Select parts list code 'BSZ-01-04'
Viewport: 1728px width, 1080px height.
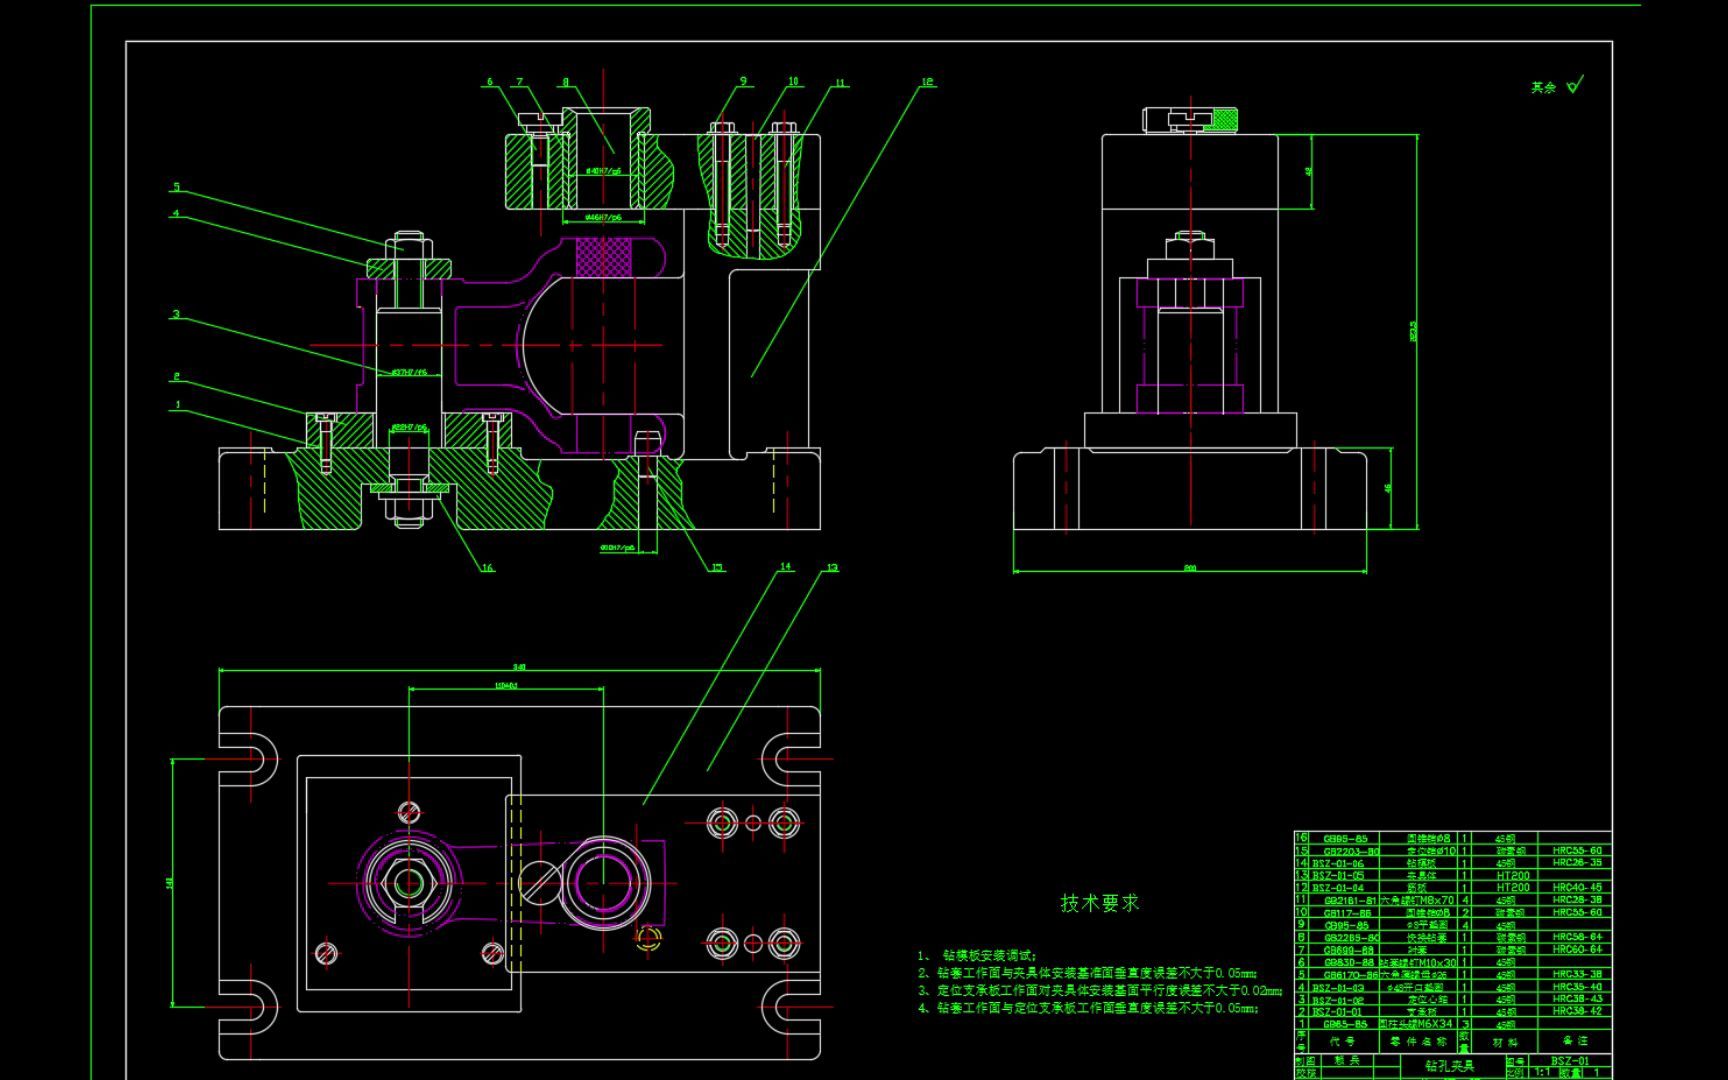(1338, 887)
